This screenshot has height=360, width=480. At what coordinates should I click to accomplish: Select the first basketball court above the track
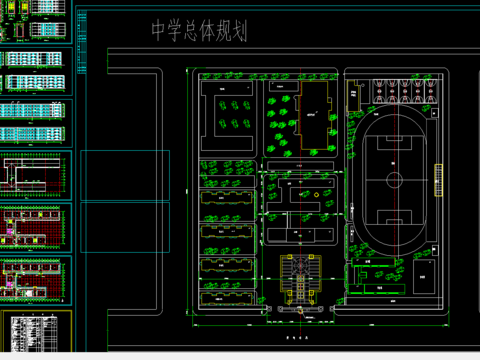pos(379,91)
